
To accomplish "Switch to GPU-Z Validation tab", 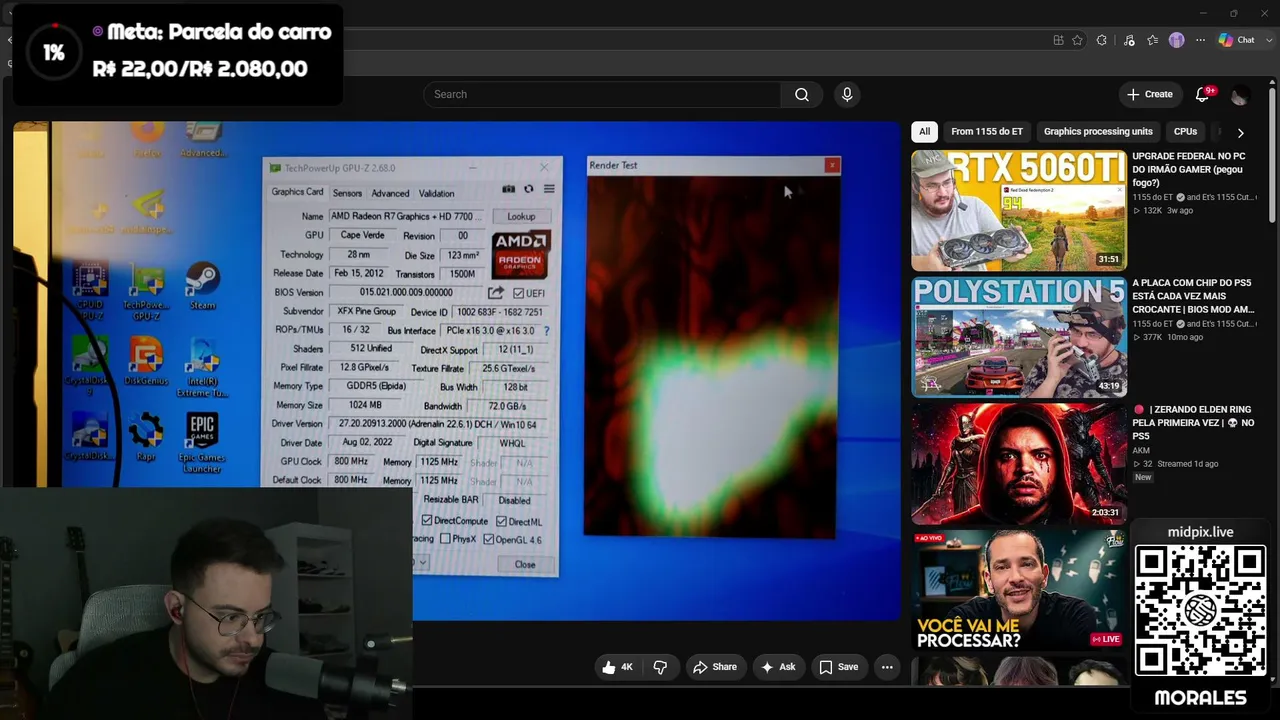I will 436,193.
